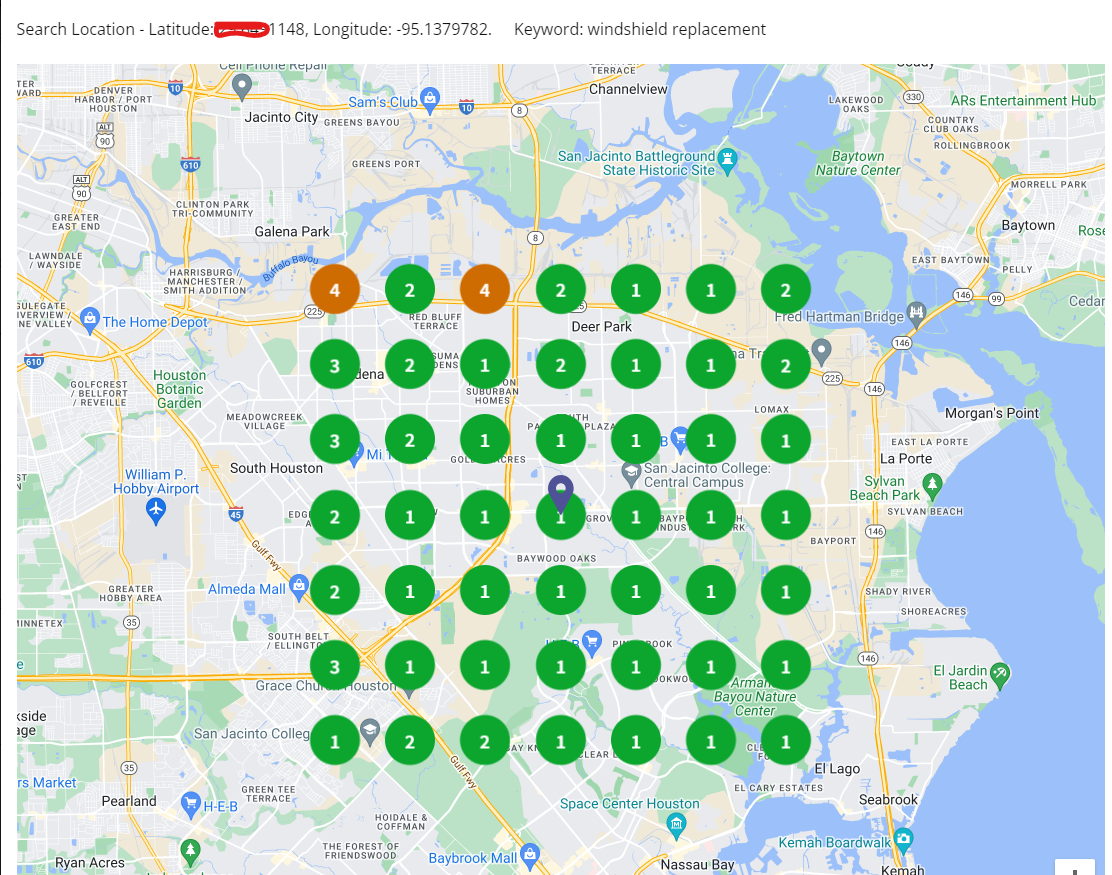Image resolution: width=1112 pixels, height=875 pixels.
Task: Click the orange "4" marker near Red Bluff Terrace
Action: click(485, 289)
